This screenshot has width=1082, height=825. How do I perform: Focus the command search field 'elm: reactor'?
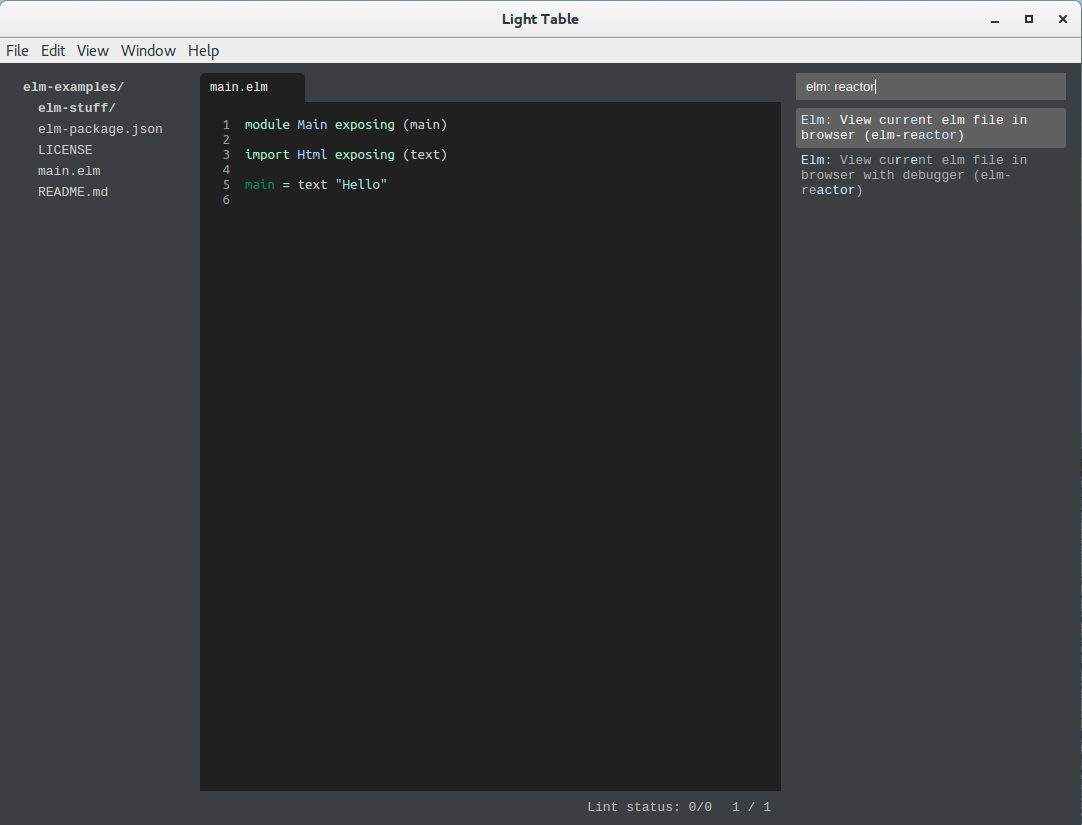[930, 87]
